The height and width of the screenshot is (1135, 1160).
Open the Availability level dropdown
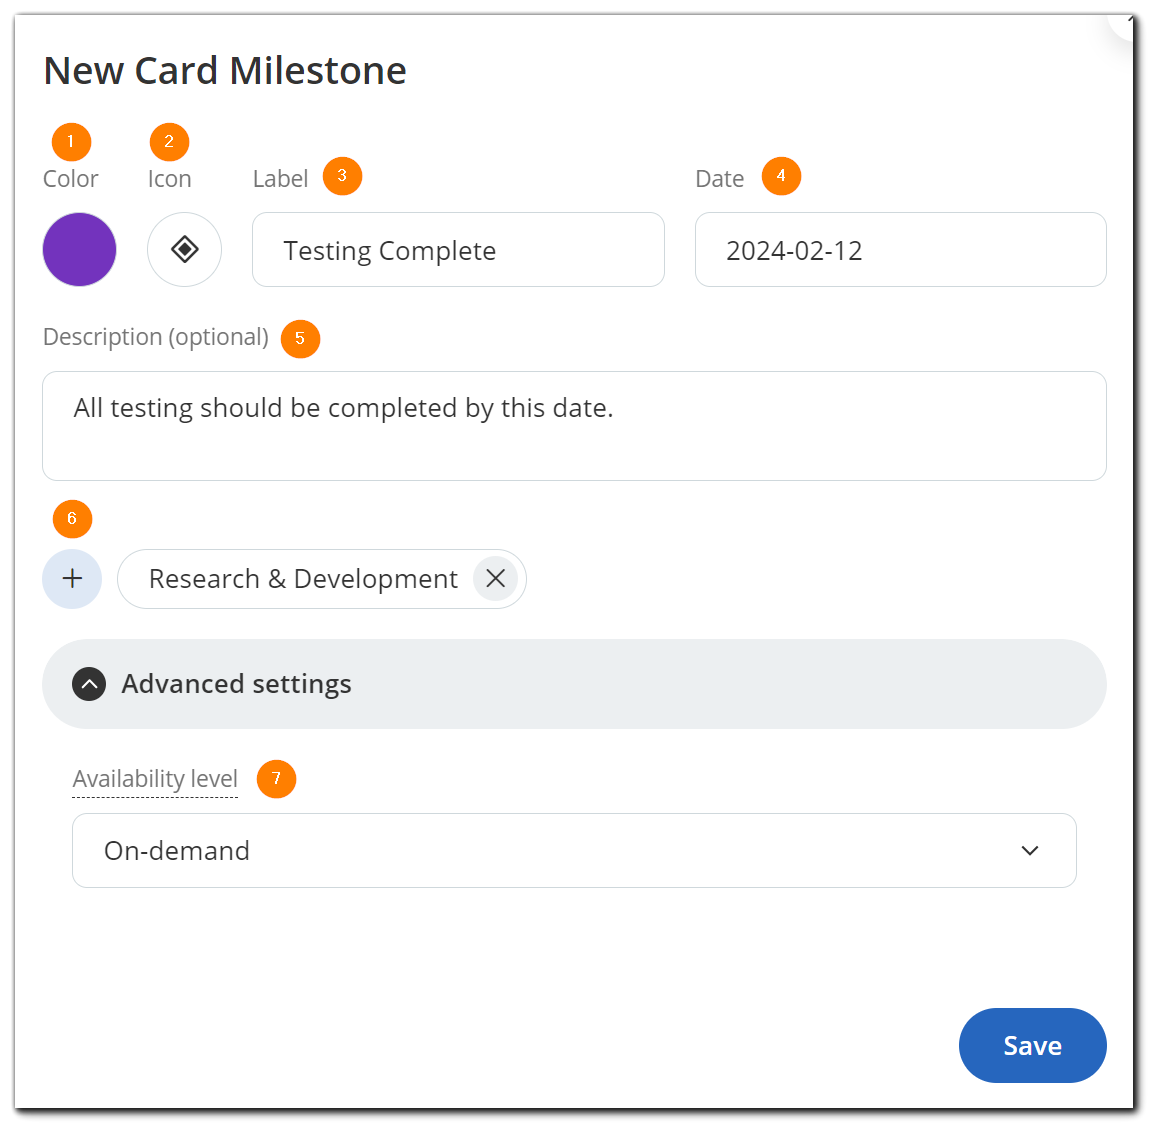click(574, 850)
